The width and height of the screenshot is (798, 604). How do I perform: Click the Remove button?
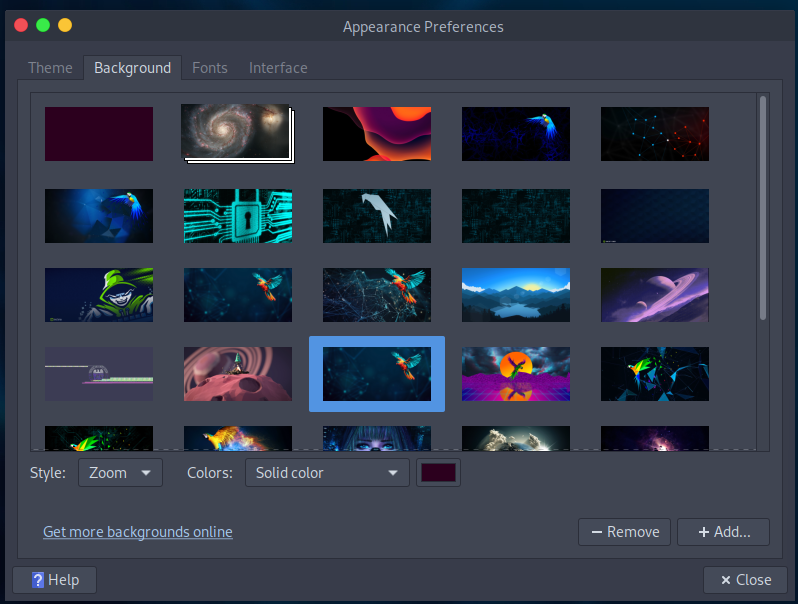point(624,532)
